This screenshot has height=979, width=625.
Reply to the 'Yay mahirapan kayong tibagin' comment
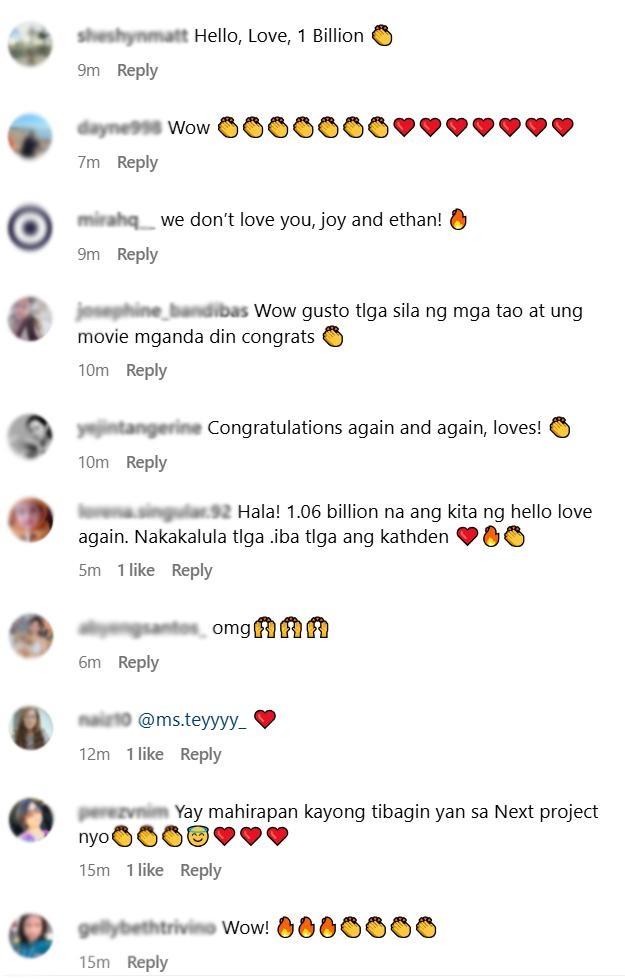tap(200, 870)
